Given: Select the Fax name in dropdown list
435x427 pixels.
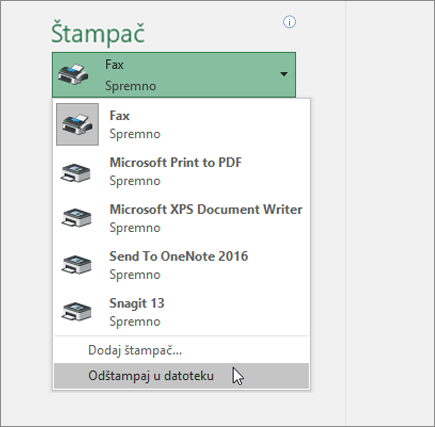Looking at the screenshot, I should 119,116.
